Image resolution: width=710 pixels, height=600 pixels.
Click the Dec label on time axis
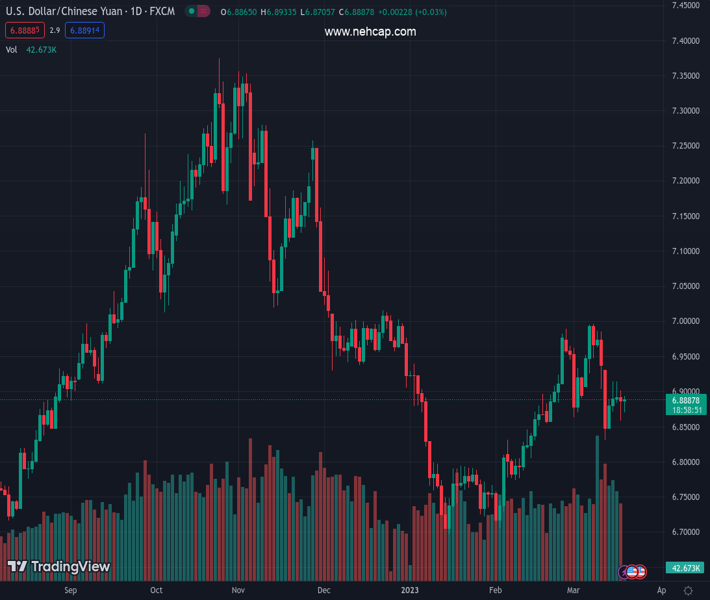click(x=324, y=590)
